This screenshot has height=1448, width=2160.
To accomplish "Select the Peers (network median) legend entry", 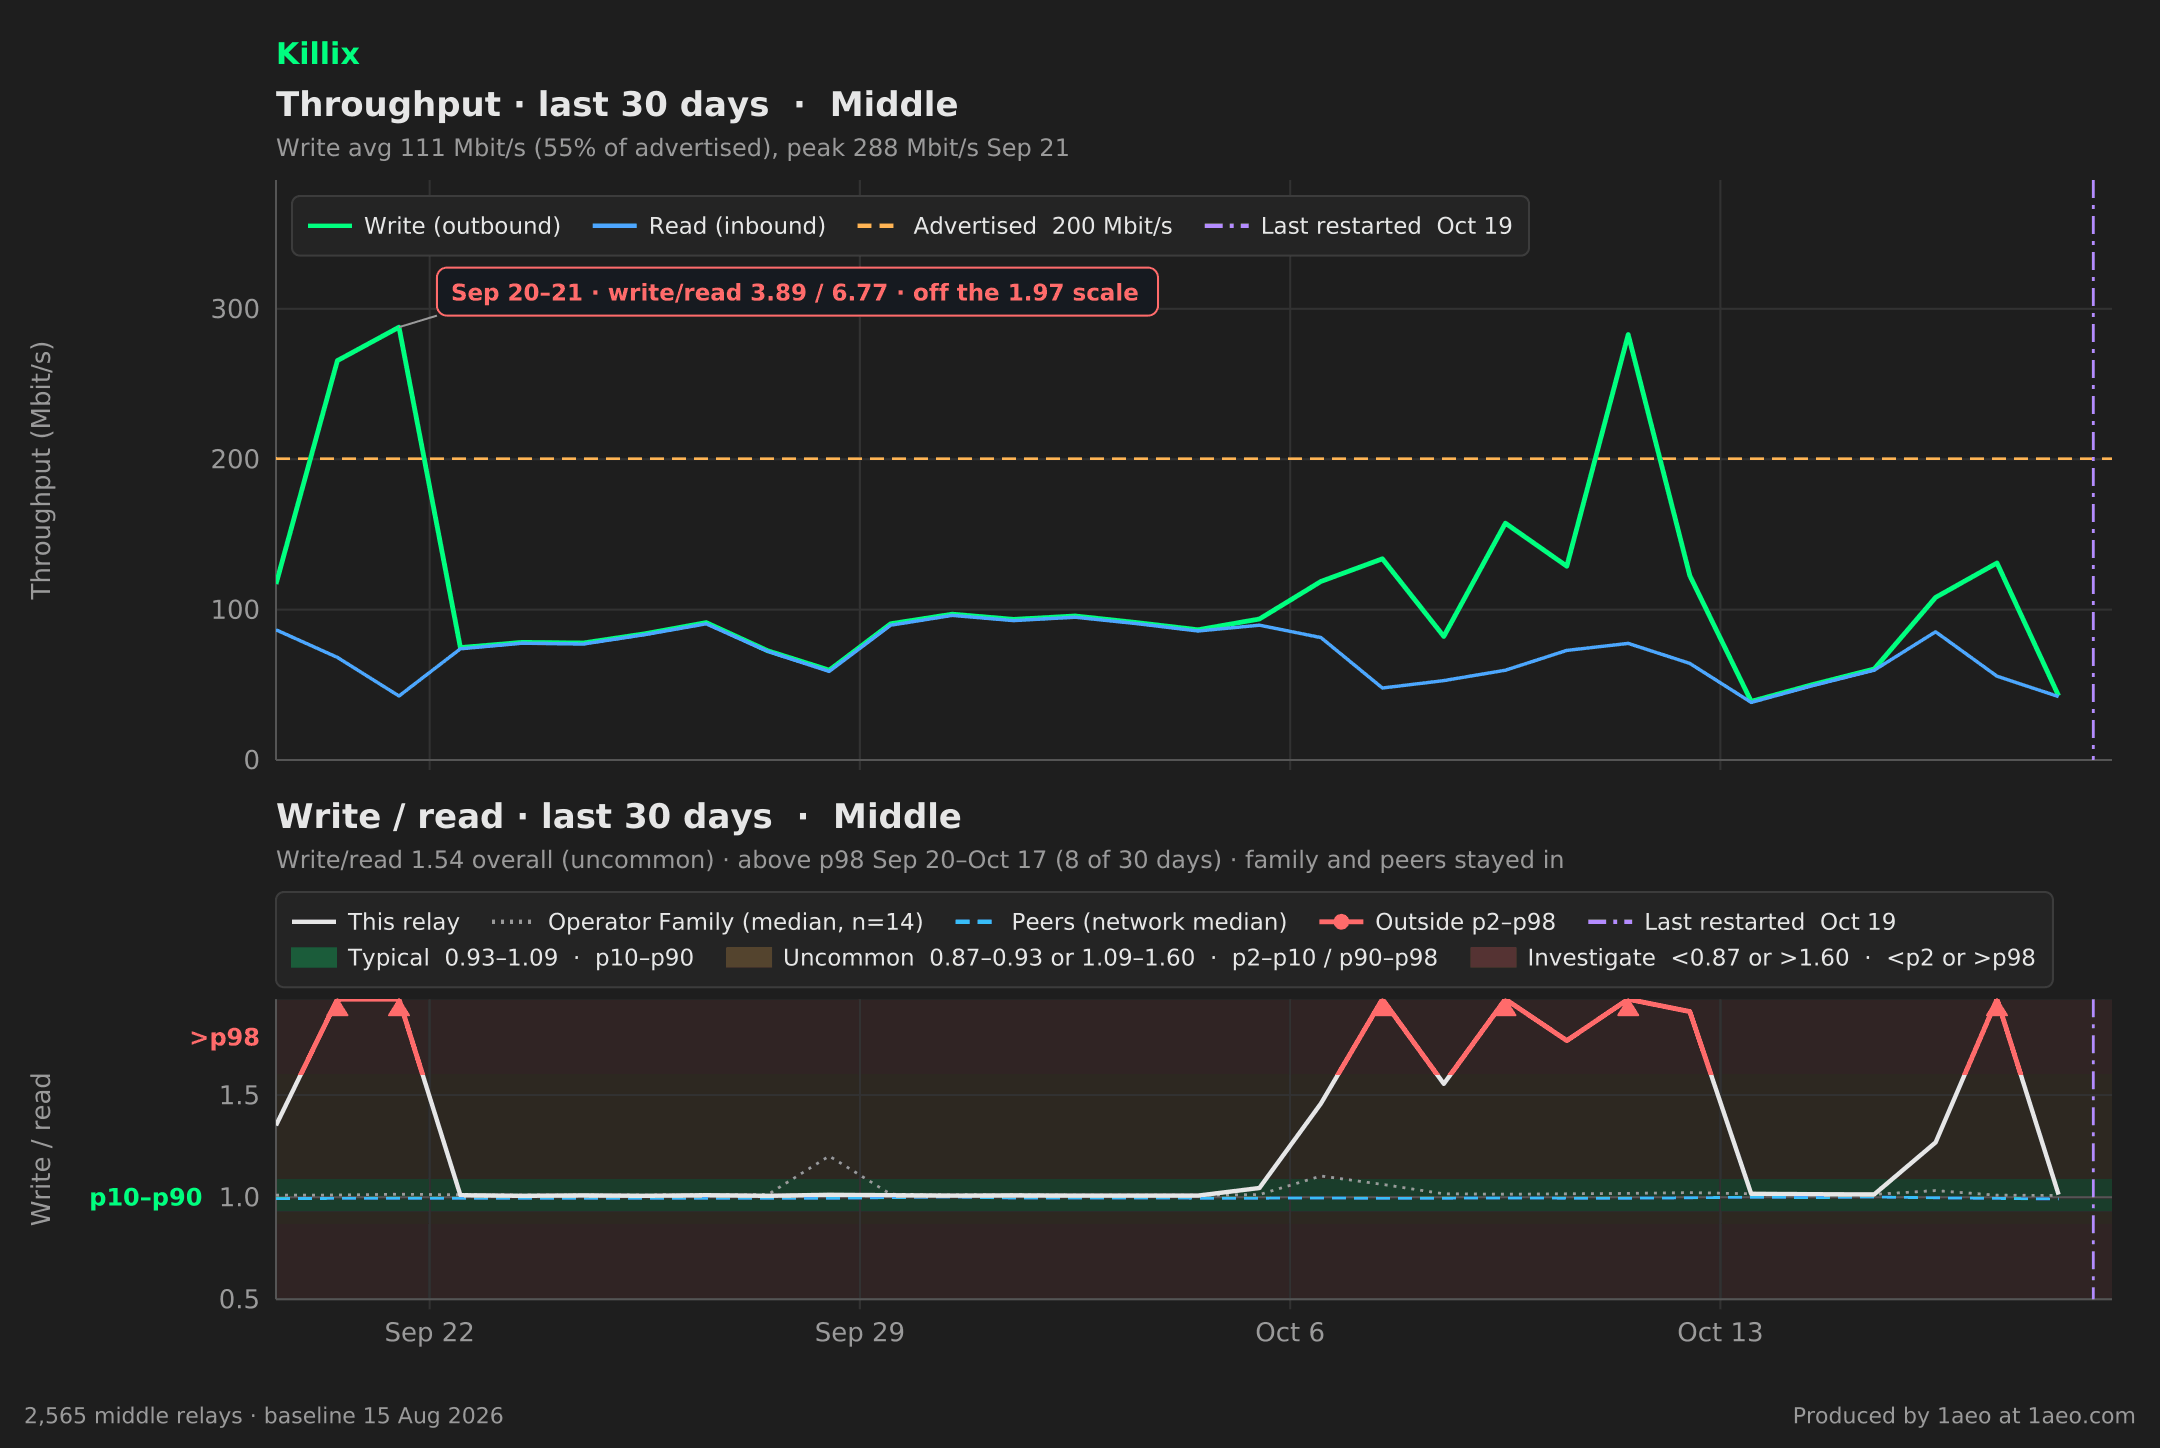I will (x=1121, y=922).
